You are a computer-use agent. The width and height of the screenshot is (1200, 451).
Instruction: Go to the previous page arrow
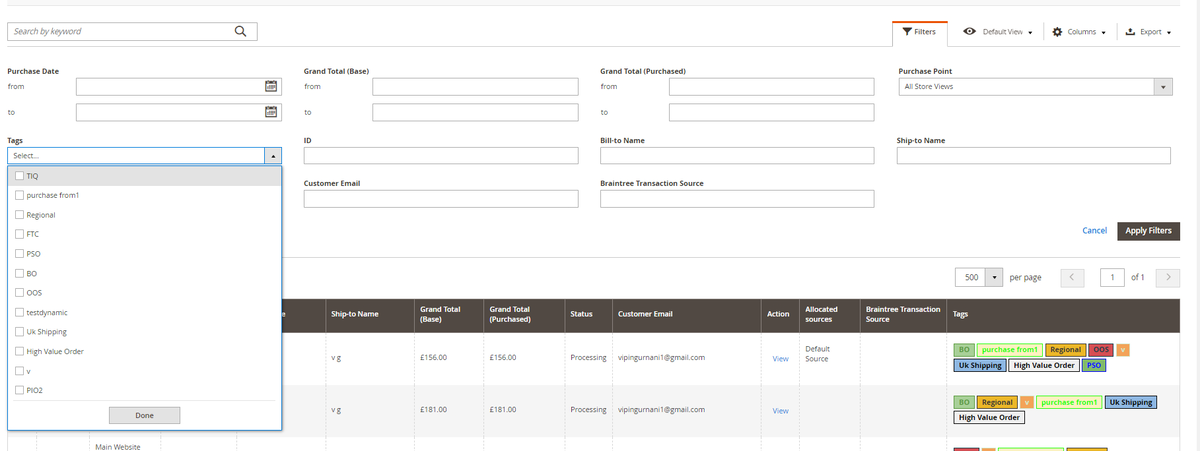click(x=1071, y=276)
